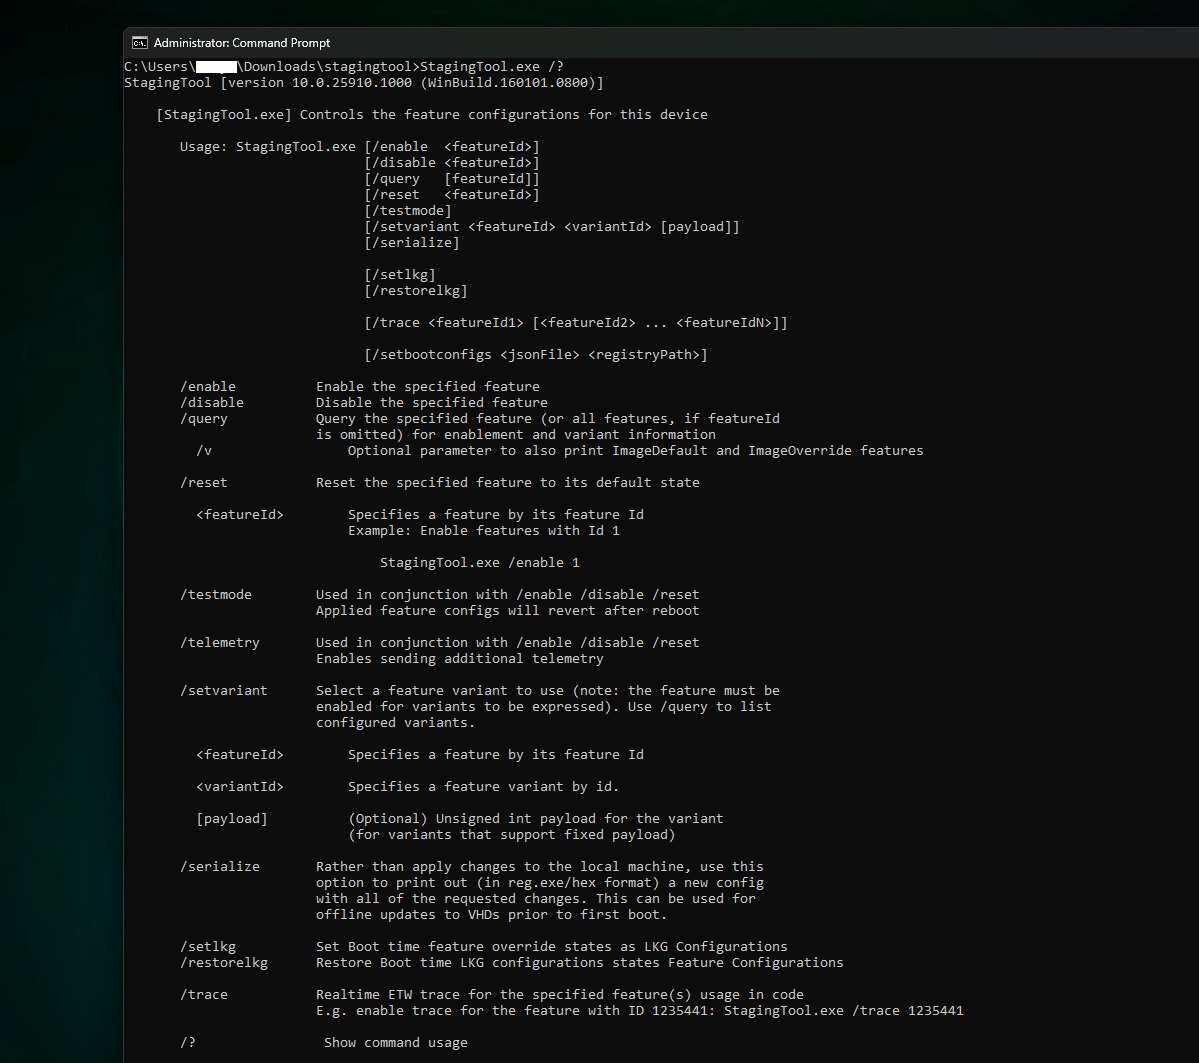This screenshot has width=1199, height=1063.
Task: Click 'Specifies a feature variant by id.'
Action: pyautogui.click(x=483, y=787)
